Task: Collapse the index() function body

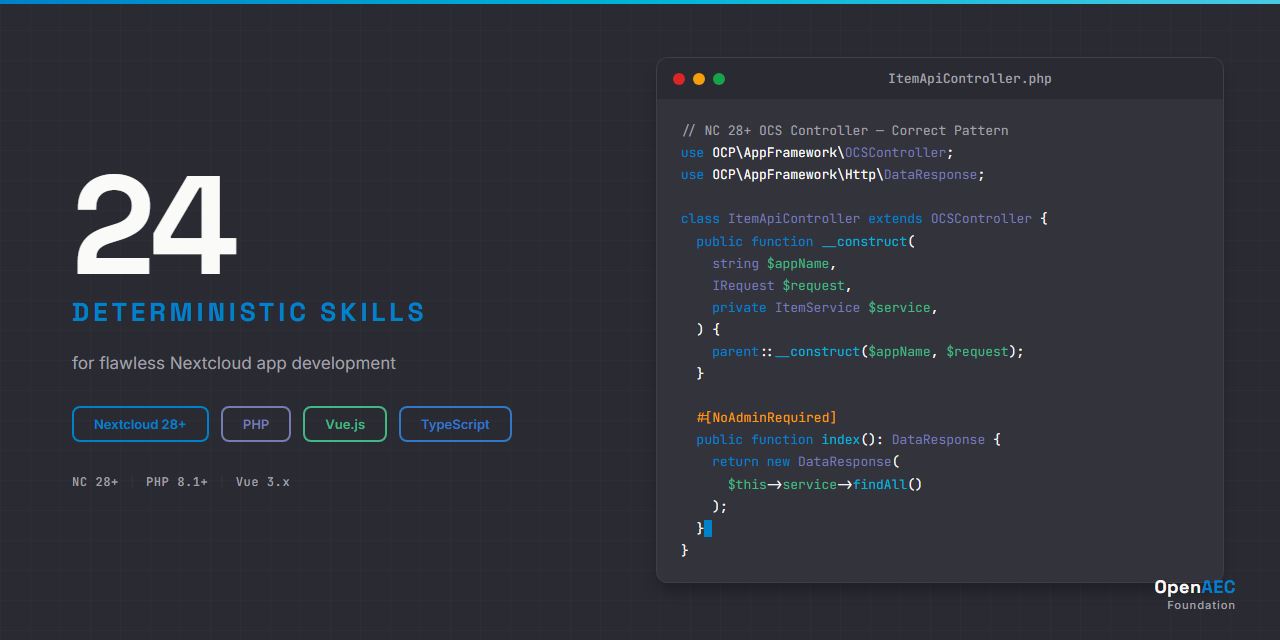Action: pyautogui.click(x=843, y=439)
